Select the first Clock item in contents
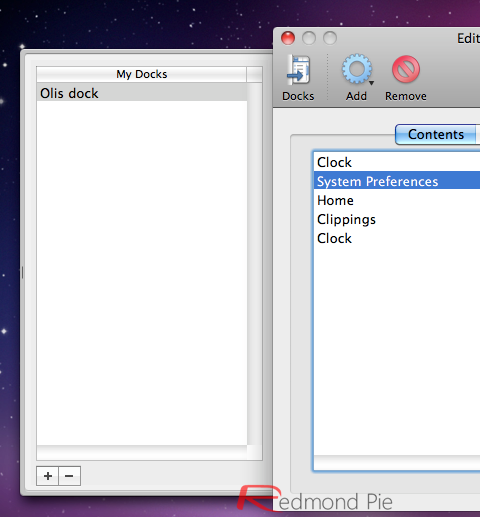 click(x=397, y=162)
